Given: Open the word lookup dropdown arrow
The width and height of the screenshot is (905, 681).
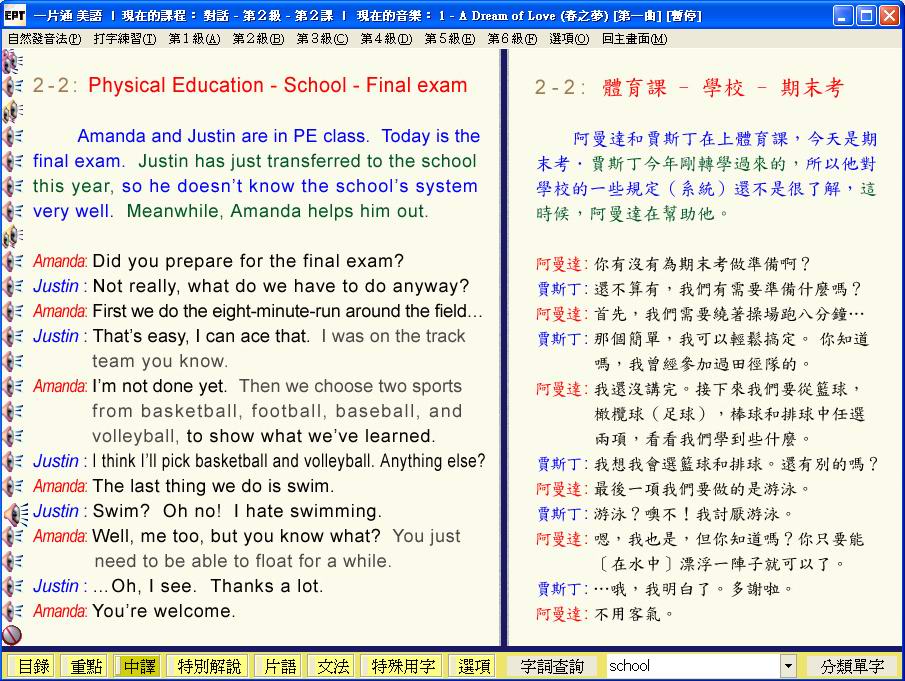Looking at the screenshot, I should (x=788, y=666).
